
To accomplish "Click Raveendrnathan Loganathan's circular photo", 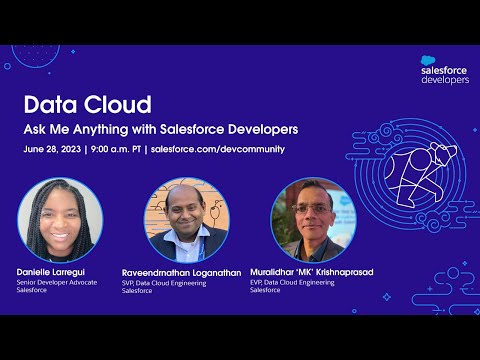I will (x=187, y=220).
